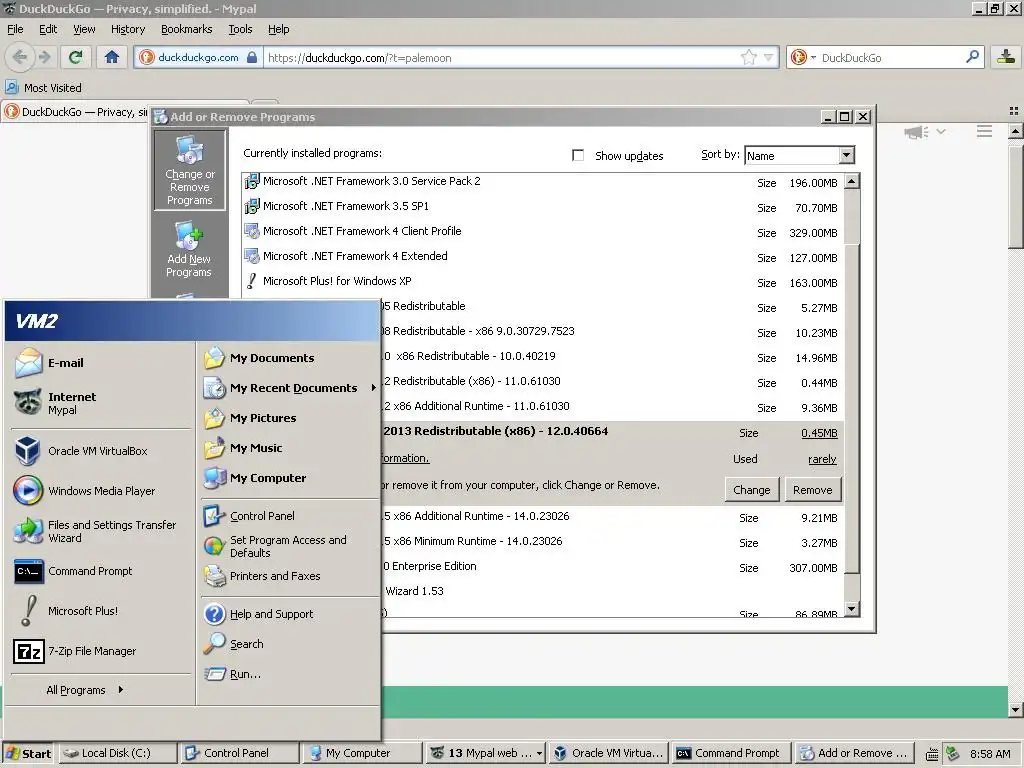Go to the home page via house icon
The width and height of the screenshot is (1024, 768).
point(112,57)
